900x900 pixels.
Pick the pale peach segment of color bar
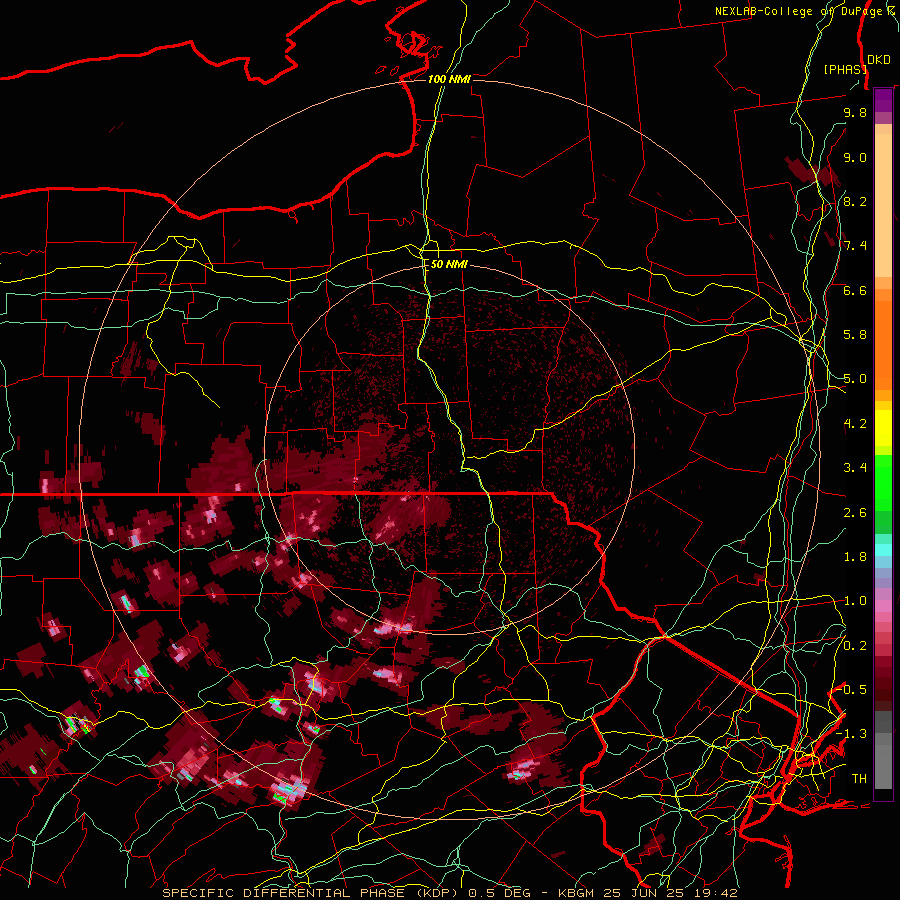[x=883, y=207]
